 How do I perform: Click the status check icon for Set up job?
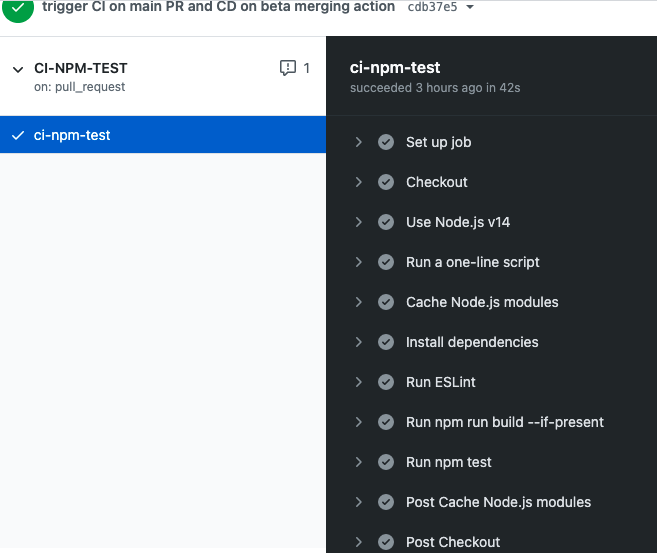pyautogui.click(x=386, y=142)
